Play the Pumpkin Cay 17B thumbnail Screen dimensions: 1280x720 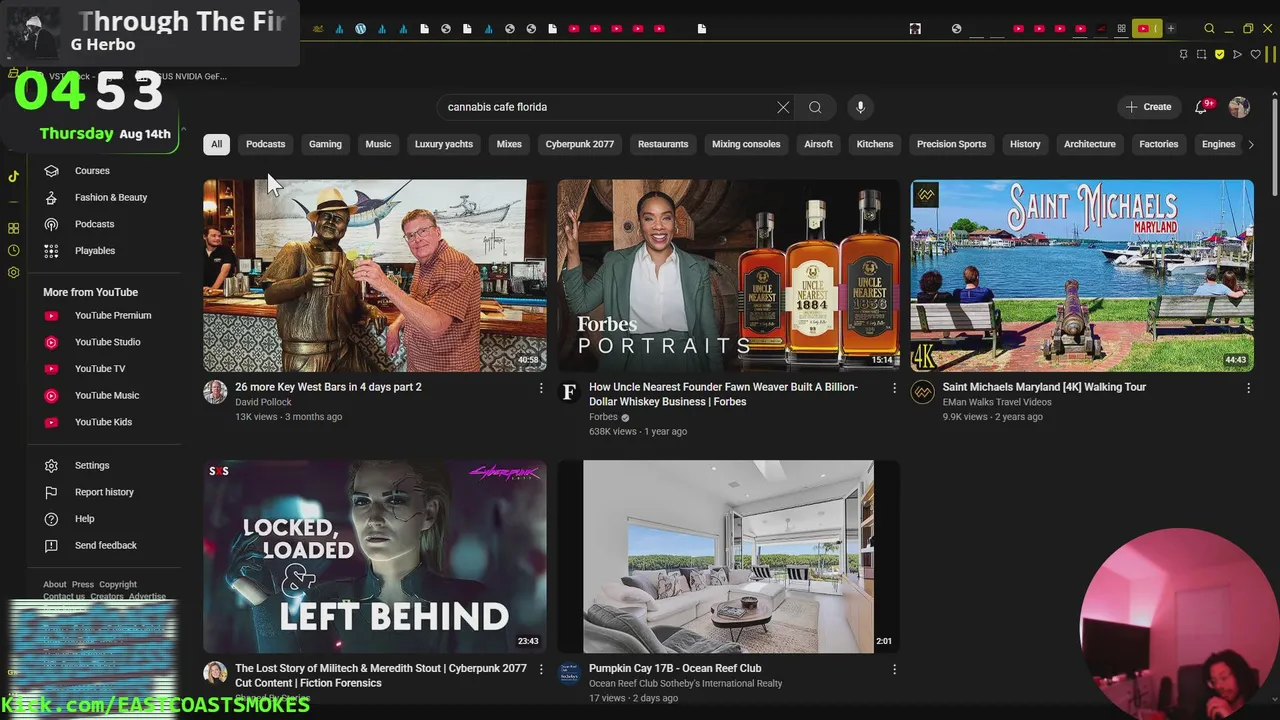pos(728,556)
